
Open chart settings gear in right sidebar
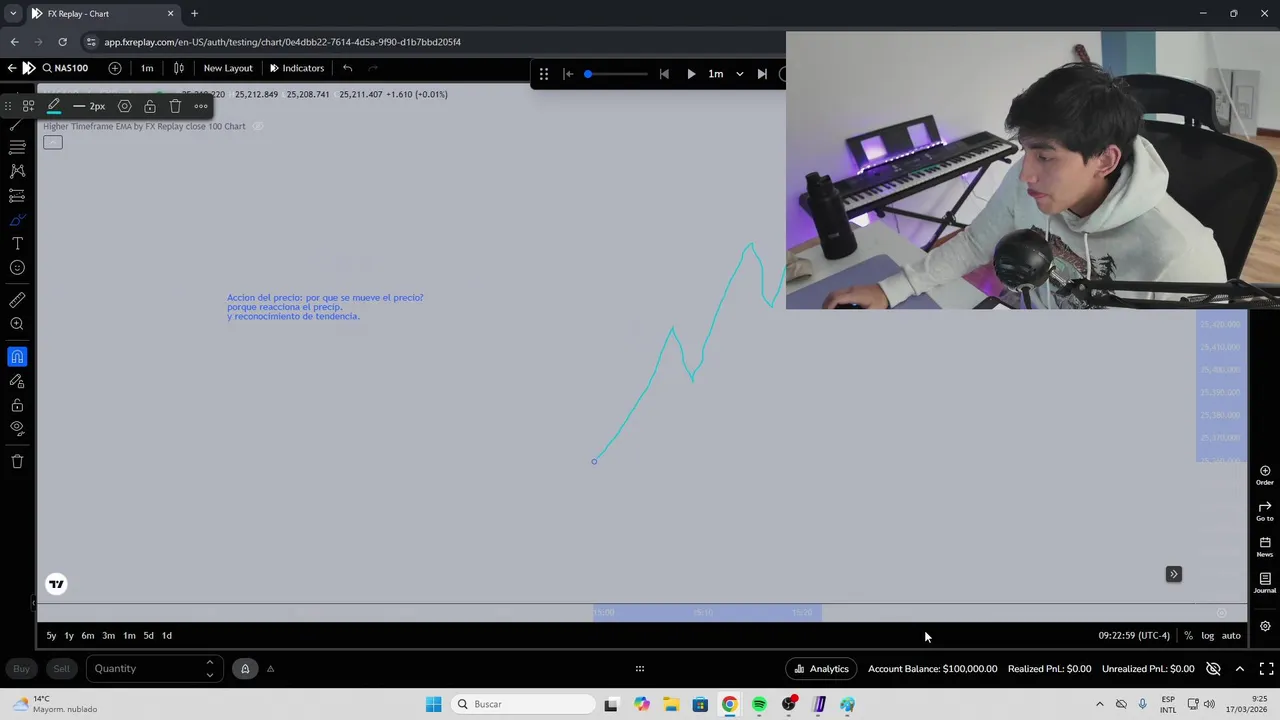(1265, 626)
